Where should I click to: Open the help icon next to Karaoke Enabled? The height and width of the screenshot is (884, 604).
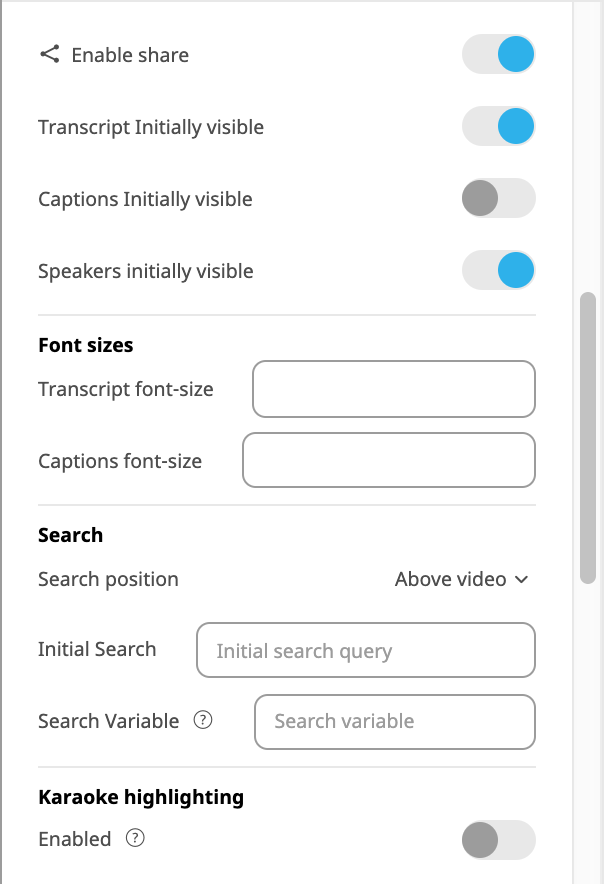tap(135, 838)
